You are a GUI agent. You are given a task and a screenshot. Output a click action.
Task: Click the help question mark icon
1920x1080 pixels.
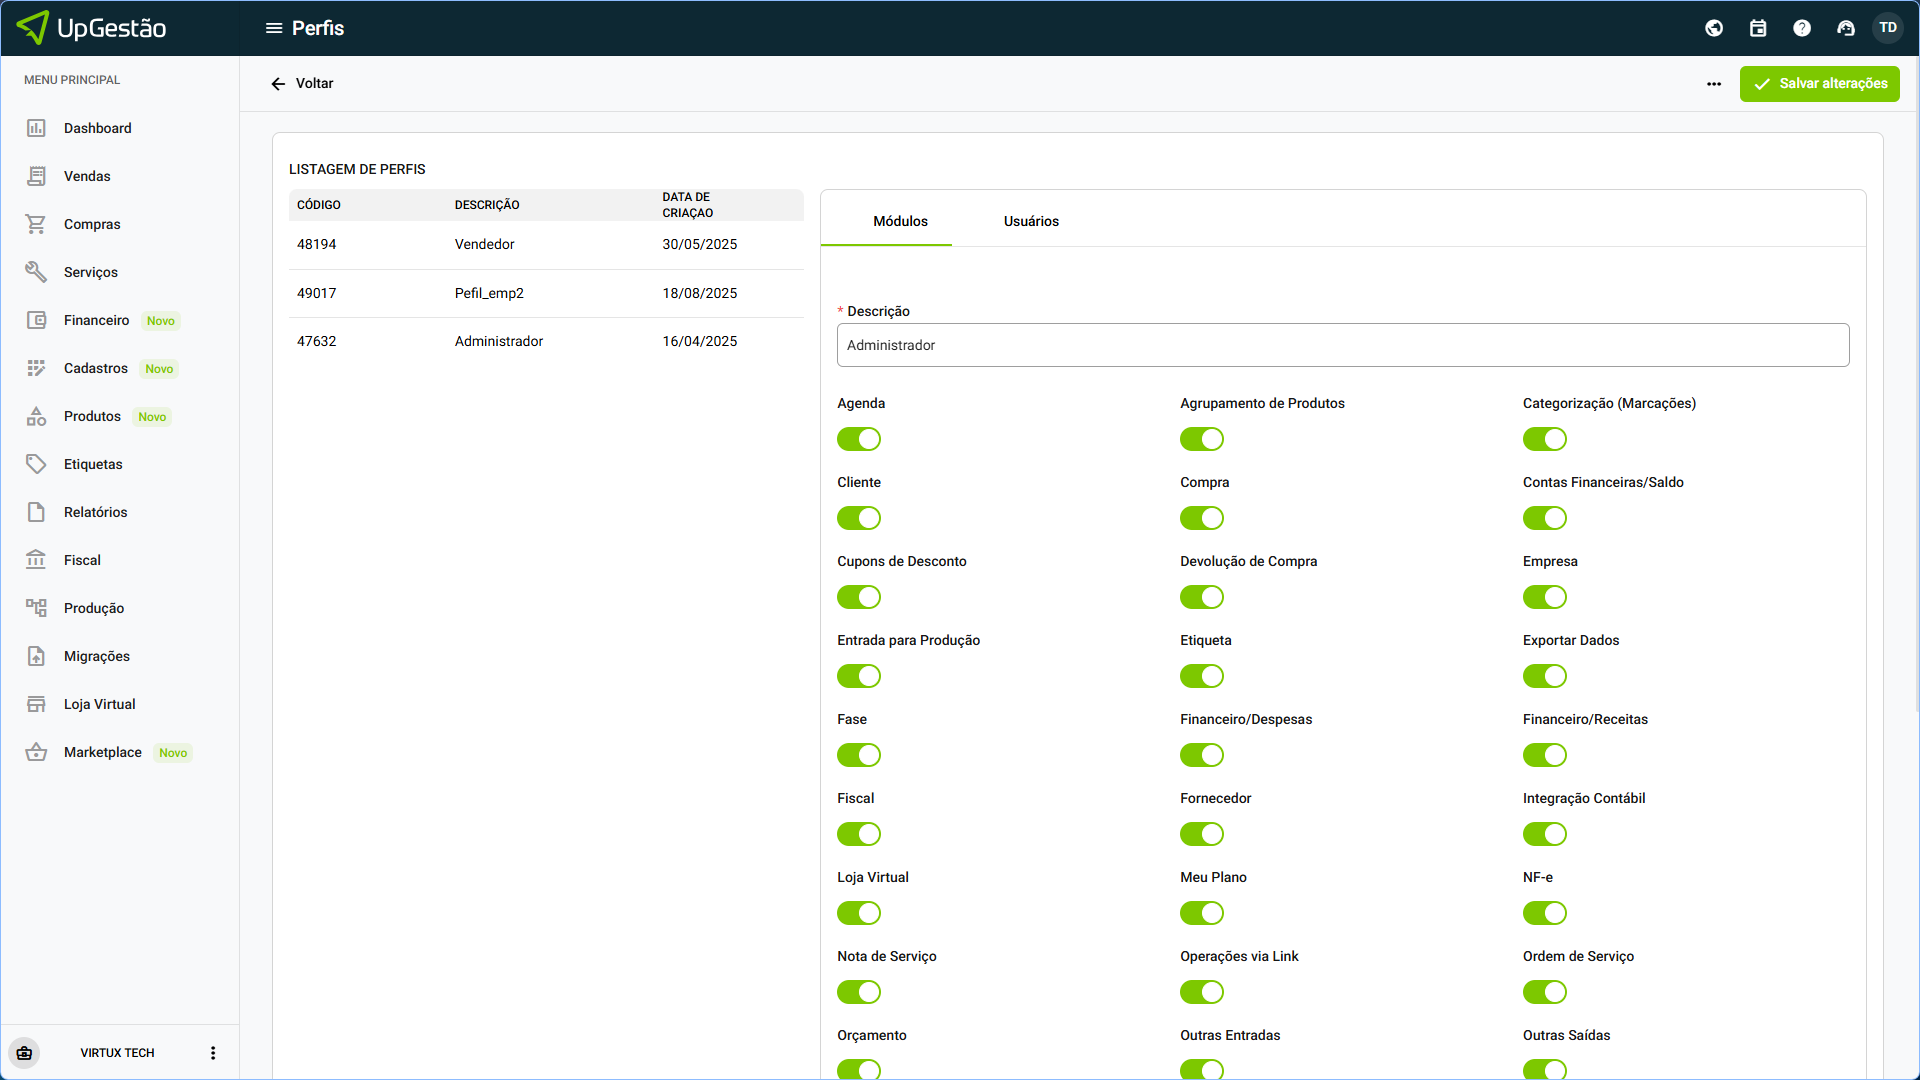(x=1802, y=28)
